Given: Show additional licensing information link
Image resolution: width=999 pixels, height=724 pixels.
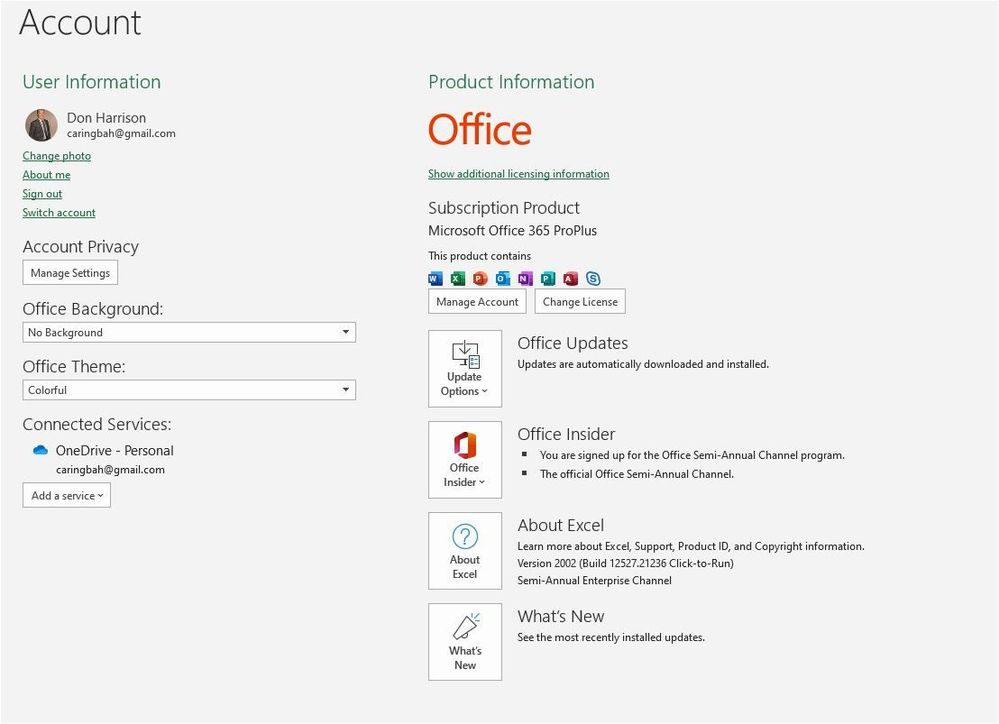Looking at the screenshot, I should (519, 173).
